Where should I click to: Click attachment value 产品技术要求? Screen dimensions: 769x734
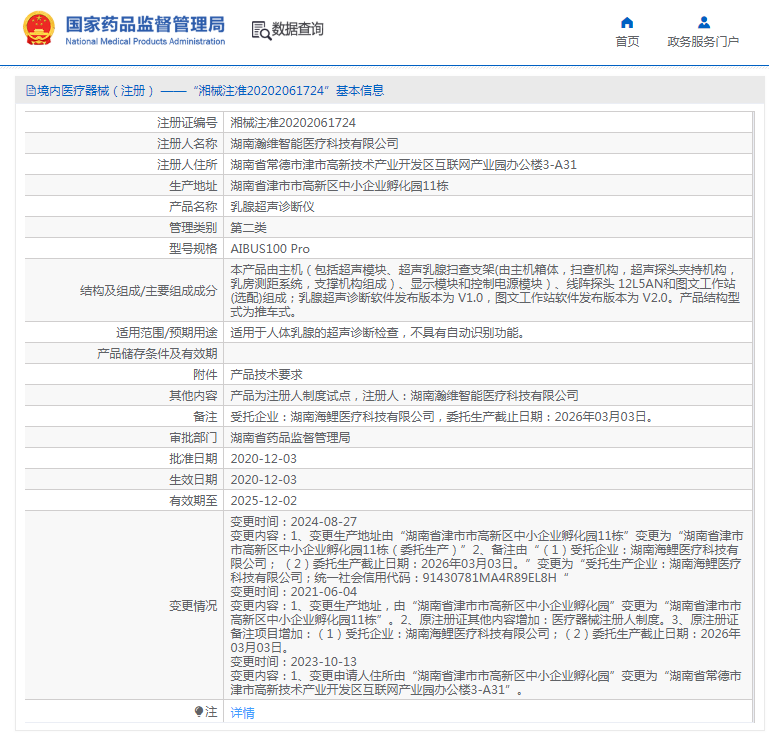click(x=266, y=375)
